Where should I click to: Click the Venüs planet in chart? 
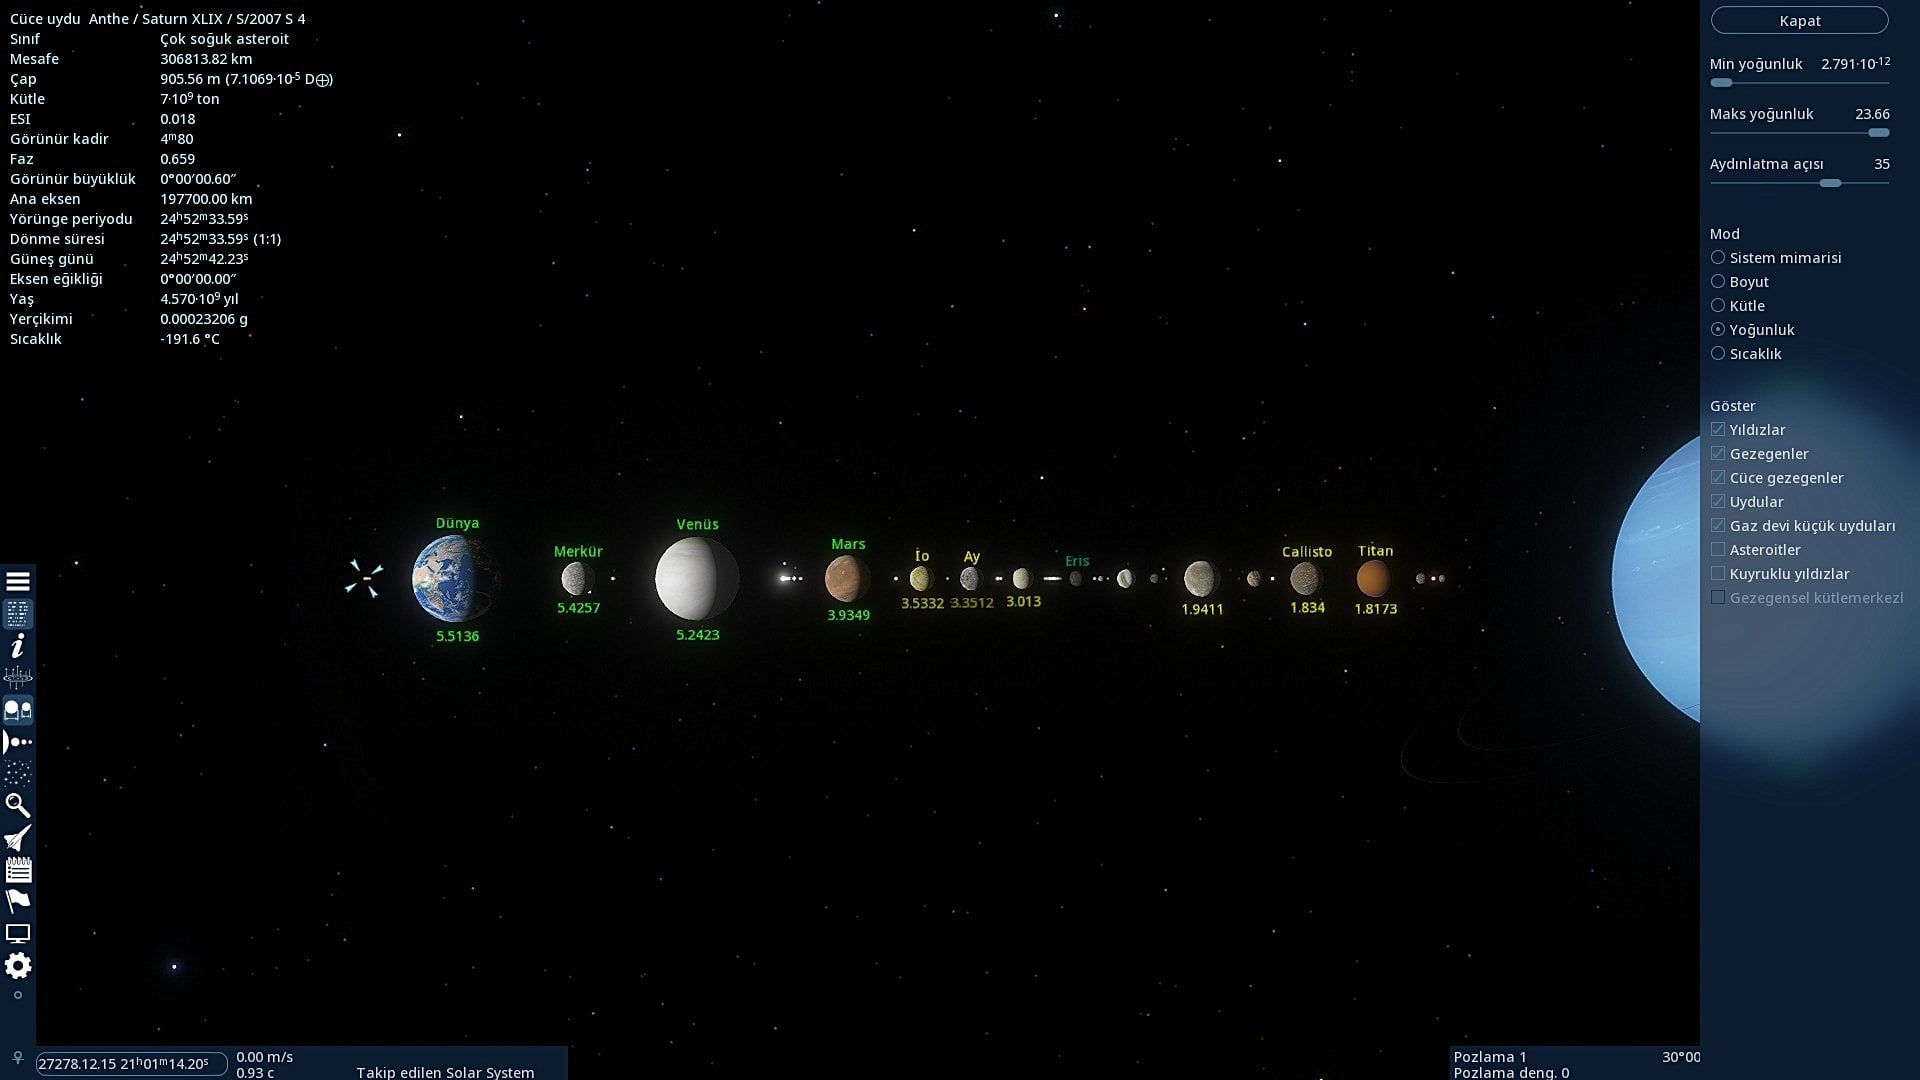point(696,578)
